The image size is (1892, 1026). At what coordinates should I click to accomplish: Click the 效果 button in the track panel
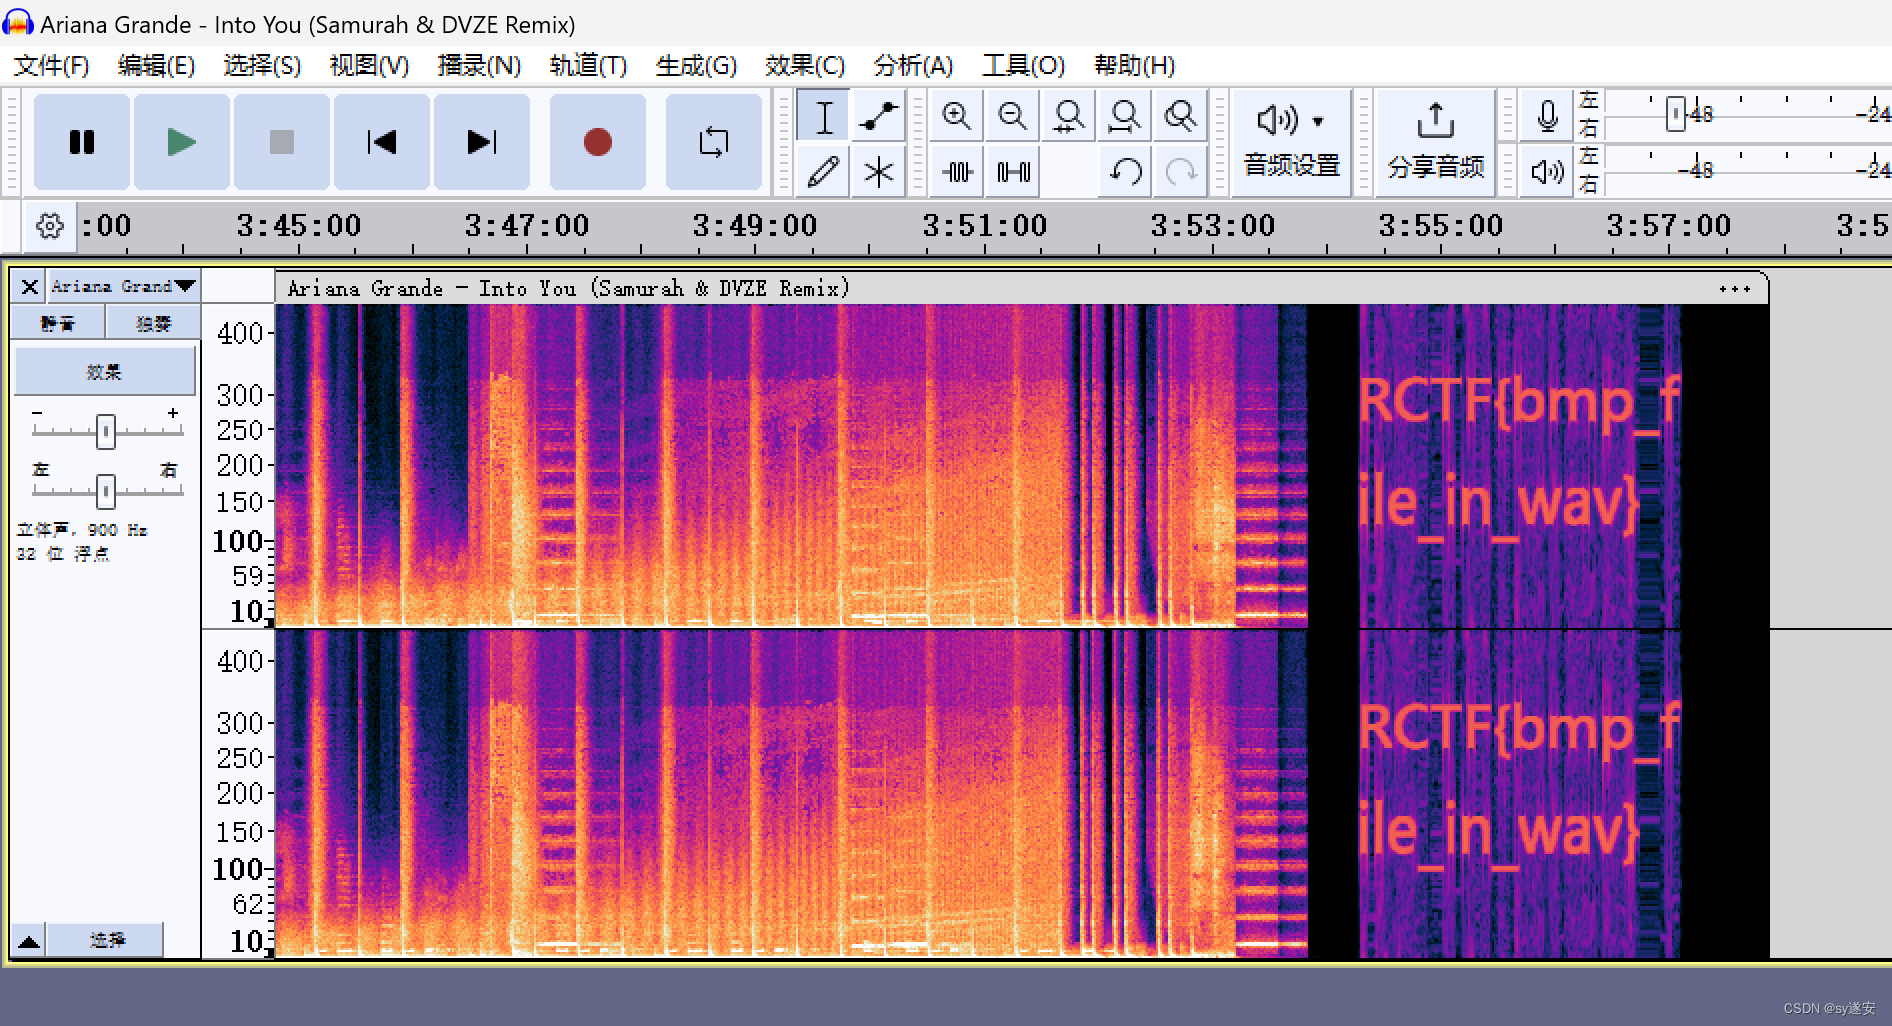click(x=104, y=370)
